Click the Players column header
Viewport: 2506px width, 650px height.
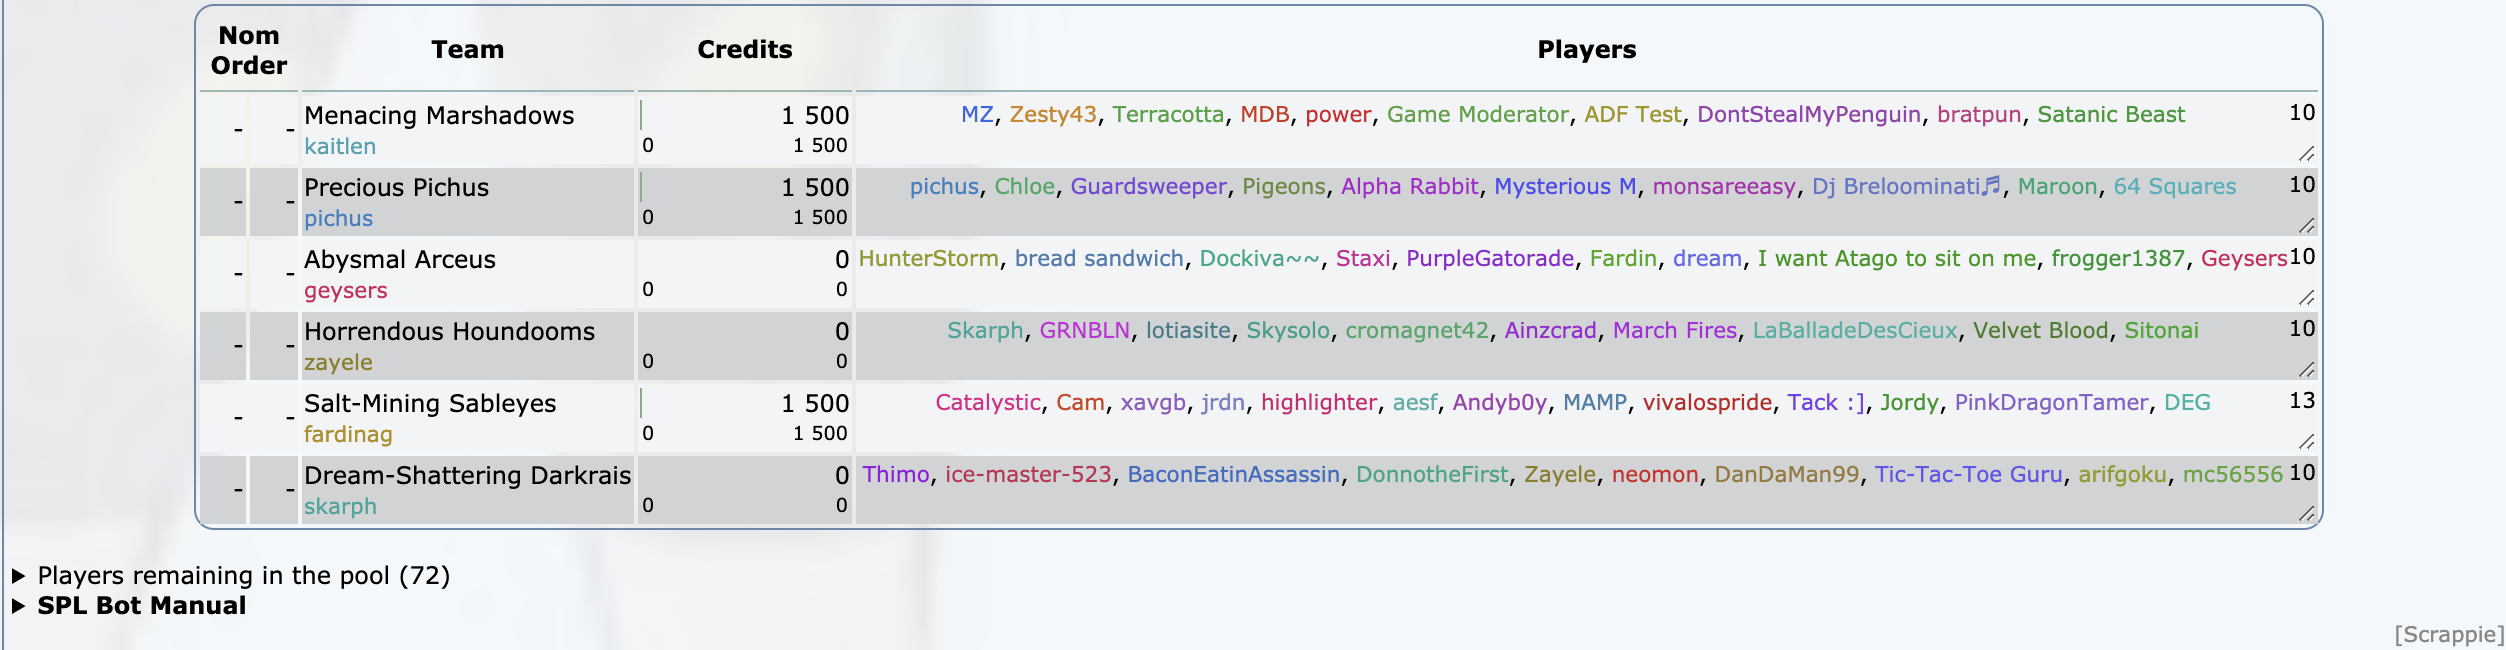click(x=1586, y=50)
